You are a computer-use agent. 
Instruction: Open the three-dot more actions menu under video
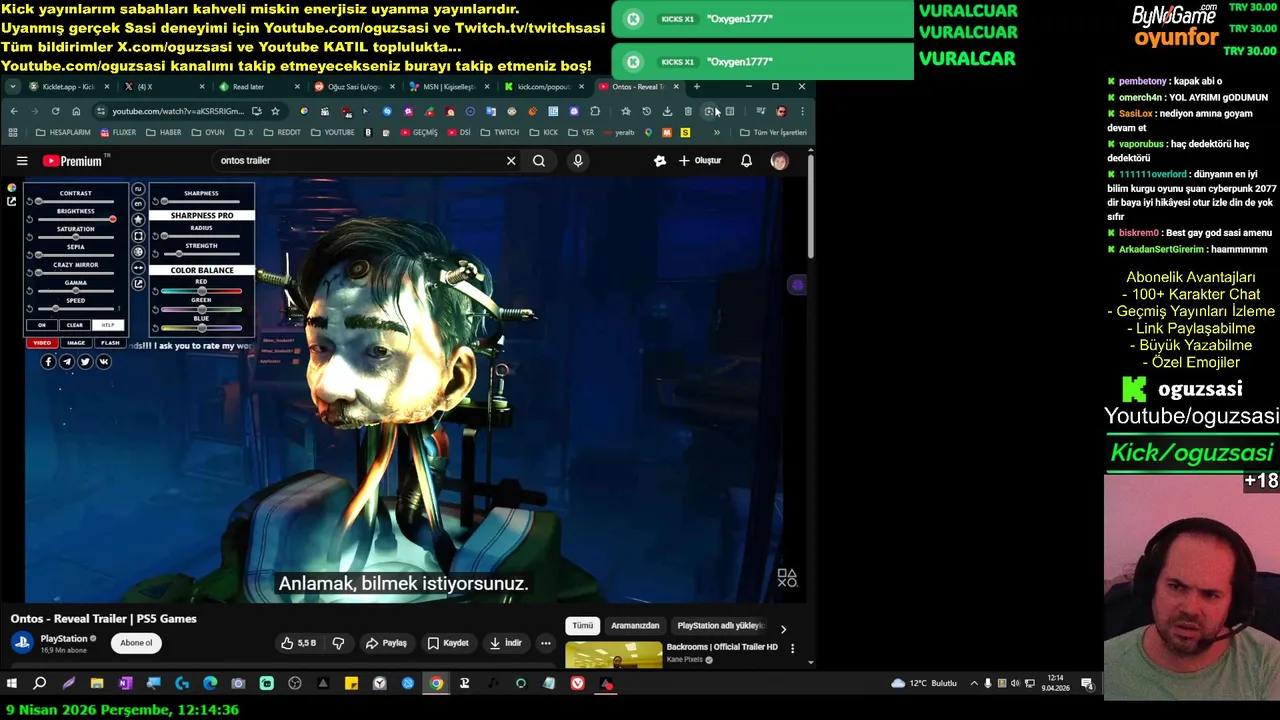tap(545, 643)
